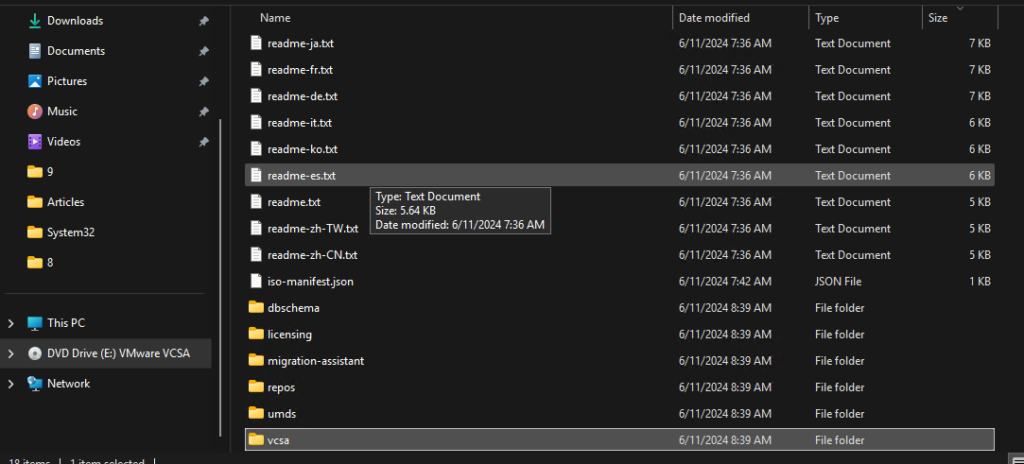Click the Music icon in Quick access
This screenshot has height=464, width=1024.
pyautogui.click(x=35, y=111)
